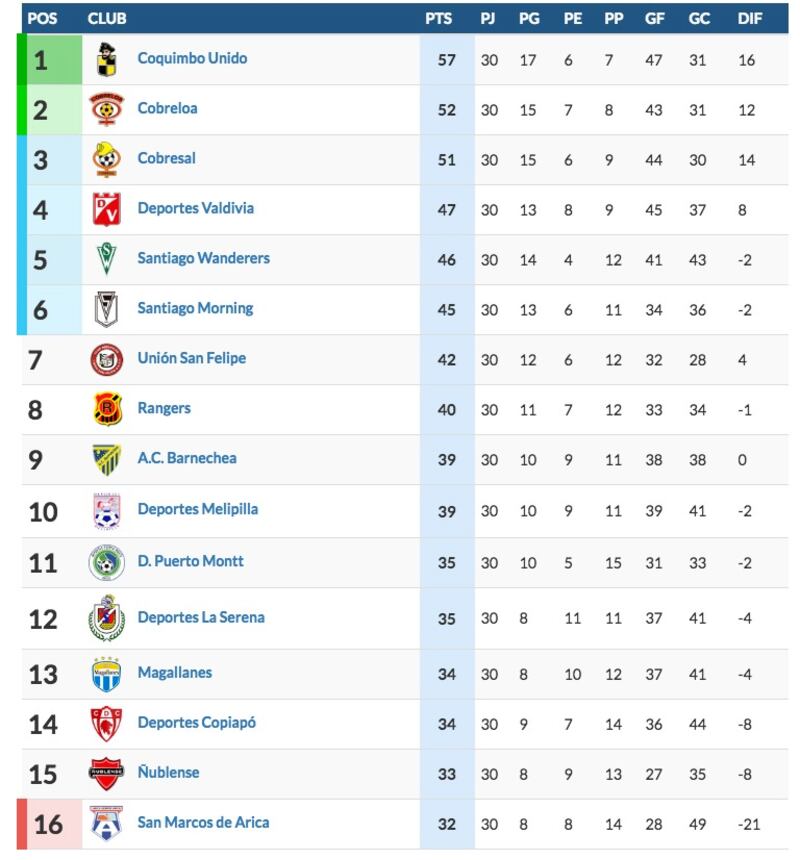Click the A.C. Barnechea striped shield

click(x=106, y=459)
